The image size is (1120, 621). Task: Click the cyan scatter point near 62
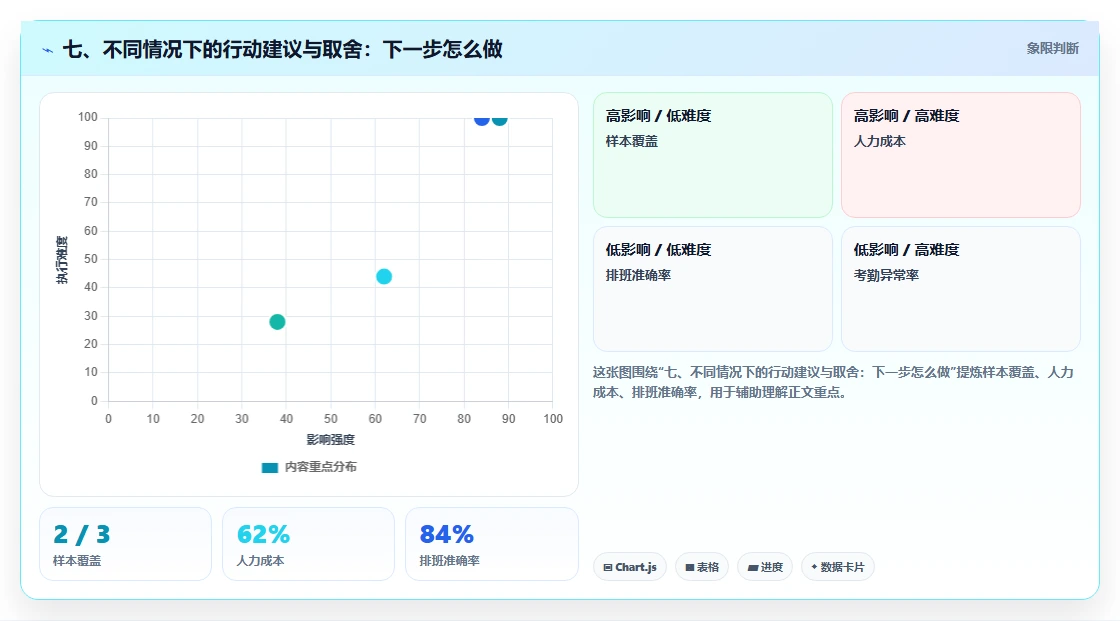(384, 277)
